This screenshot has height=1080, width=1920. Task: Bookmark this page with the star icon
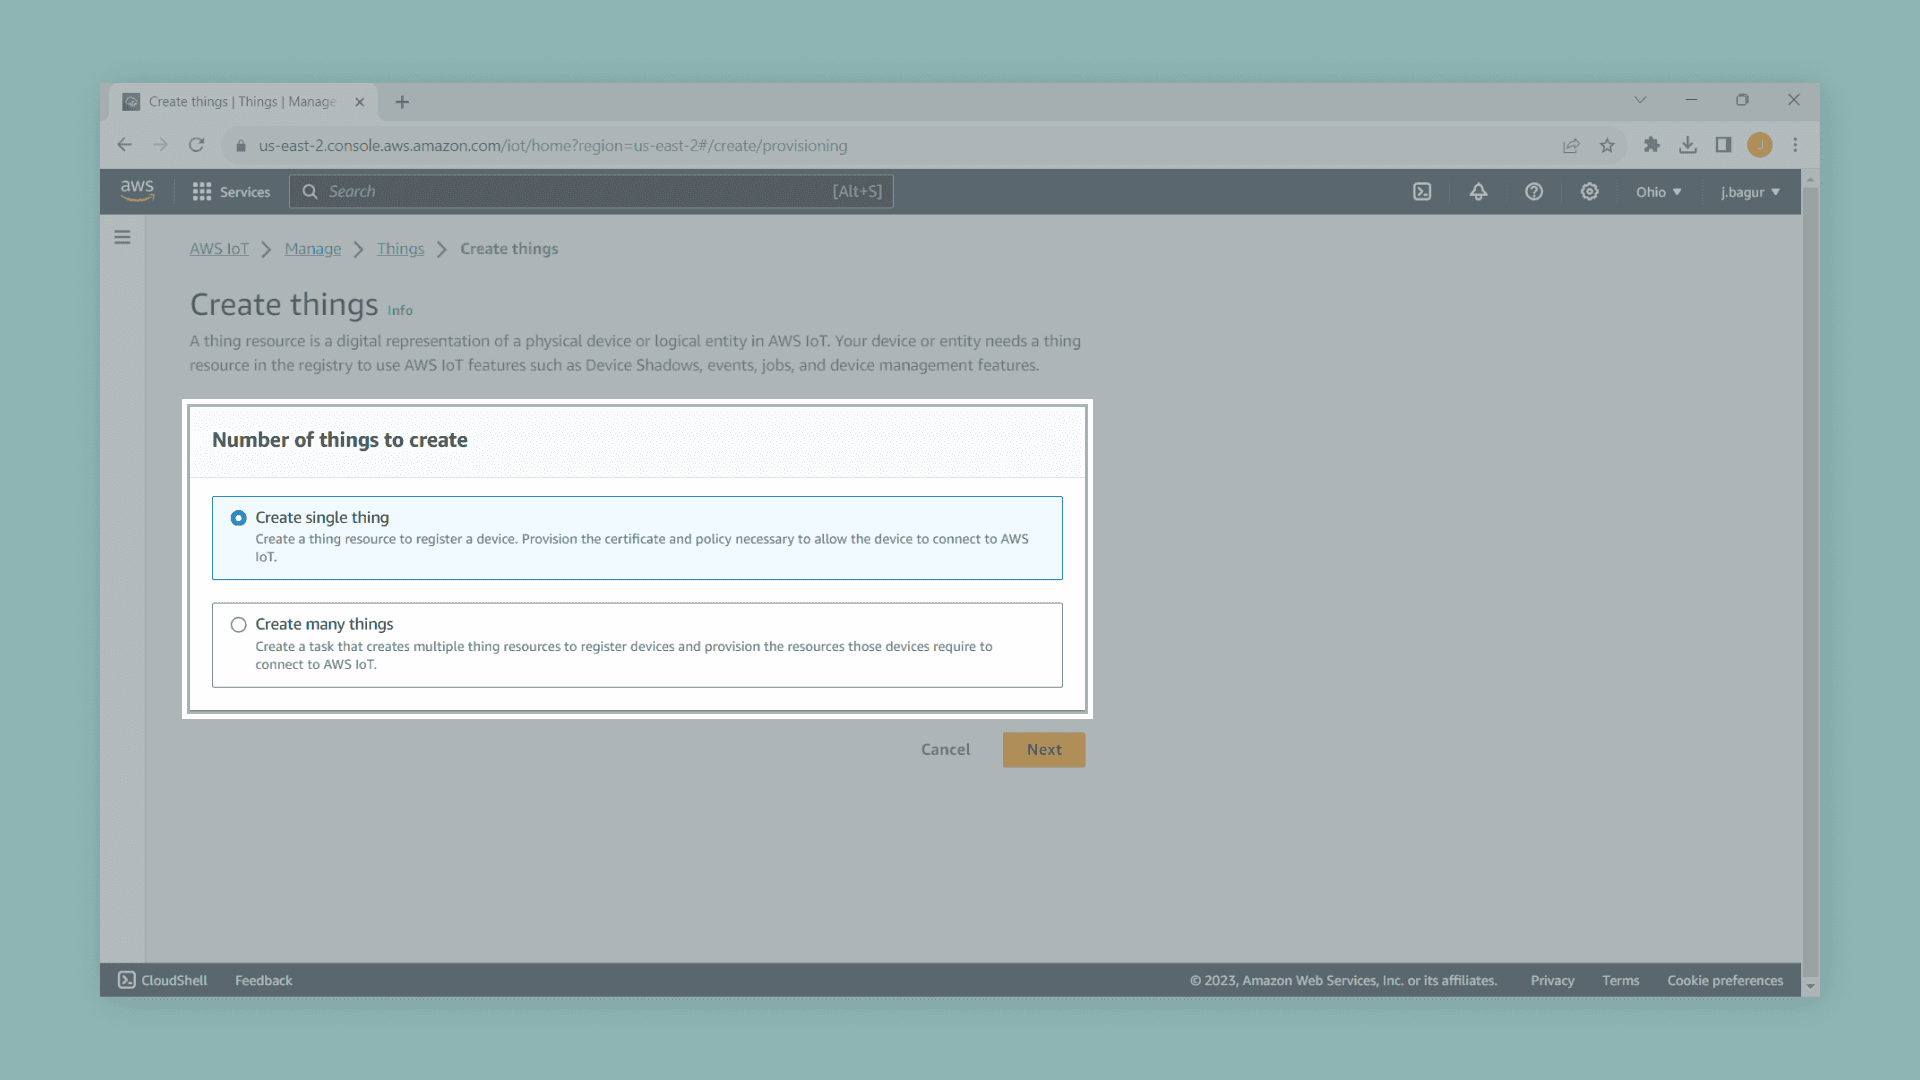1607,145
